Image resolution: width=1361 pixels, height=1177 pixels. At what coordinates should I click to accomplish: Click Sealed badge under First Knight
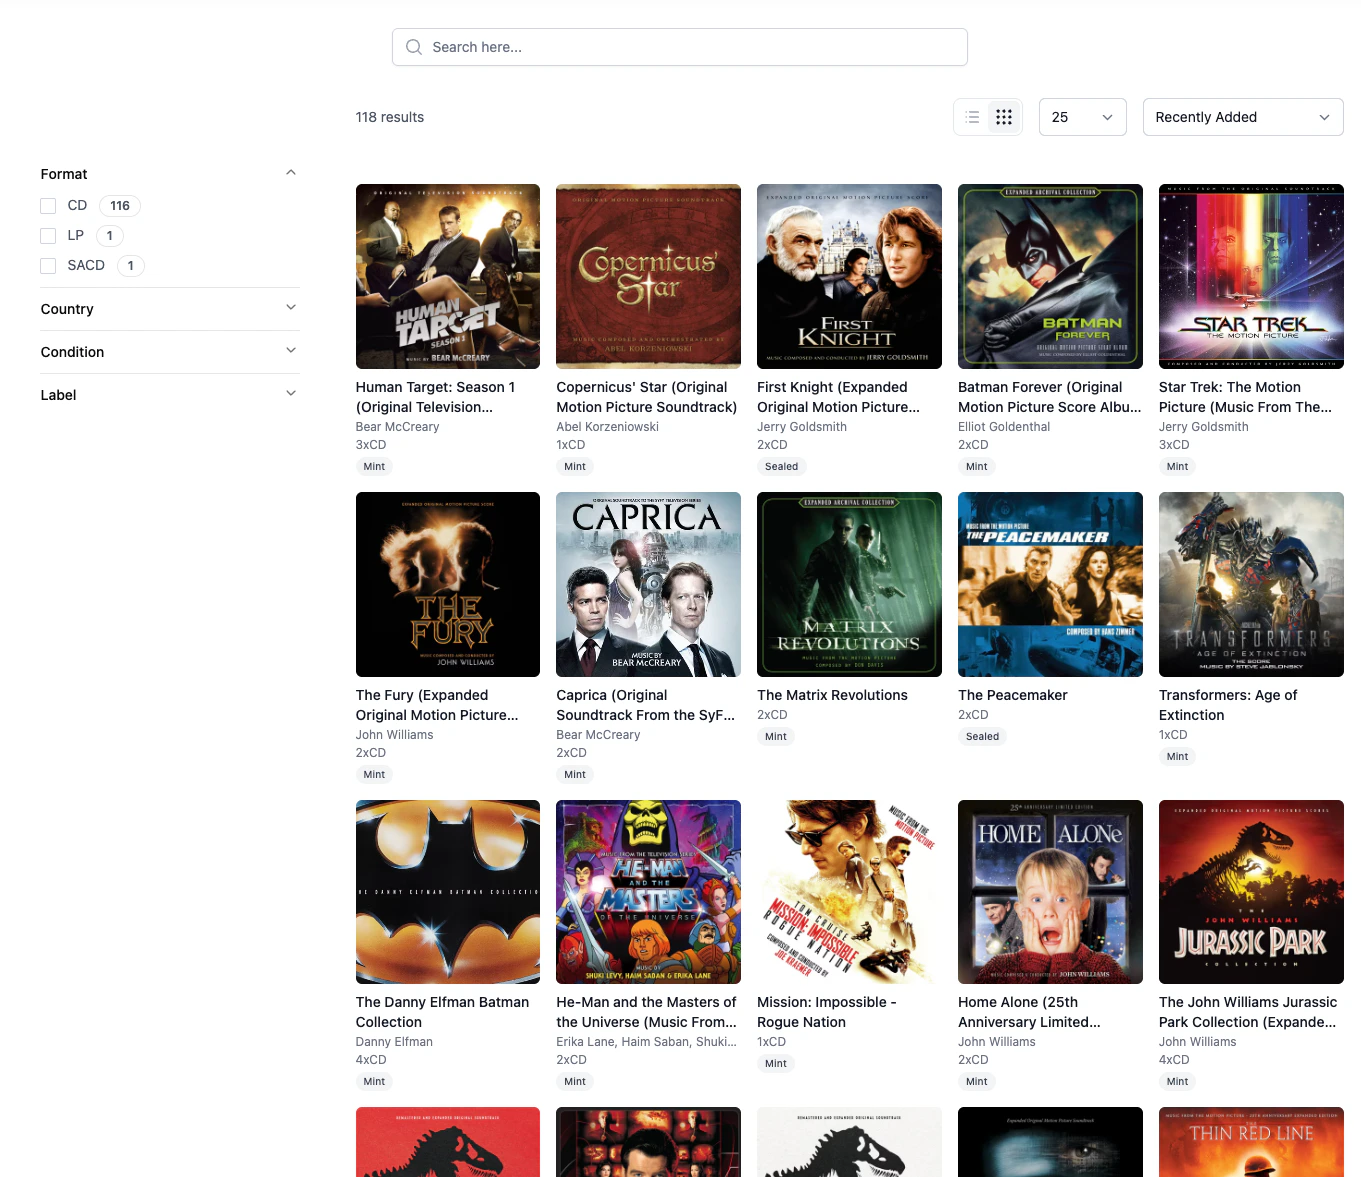click(782, 467)
